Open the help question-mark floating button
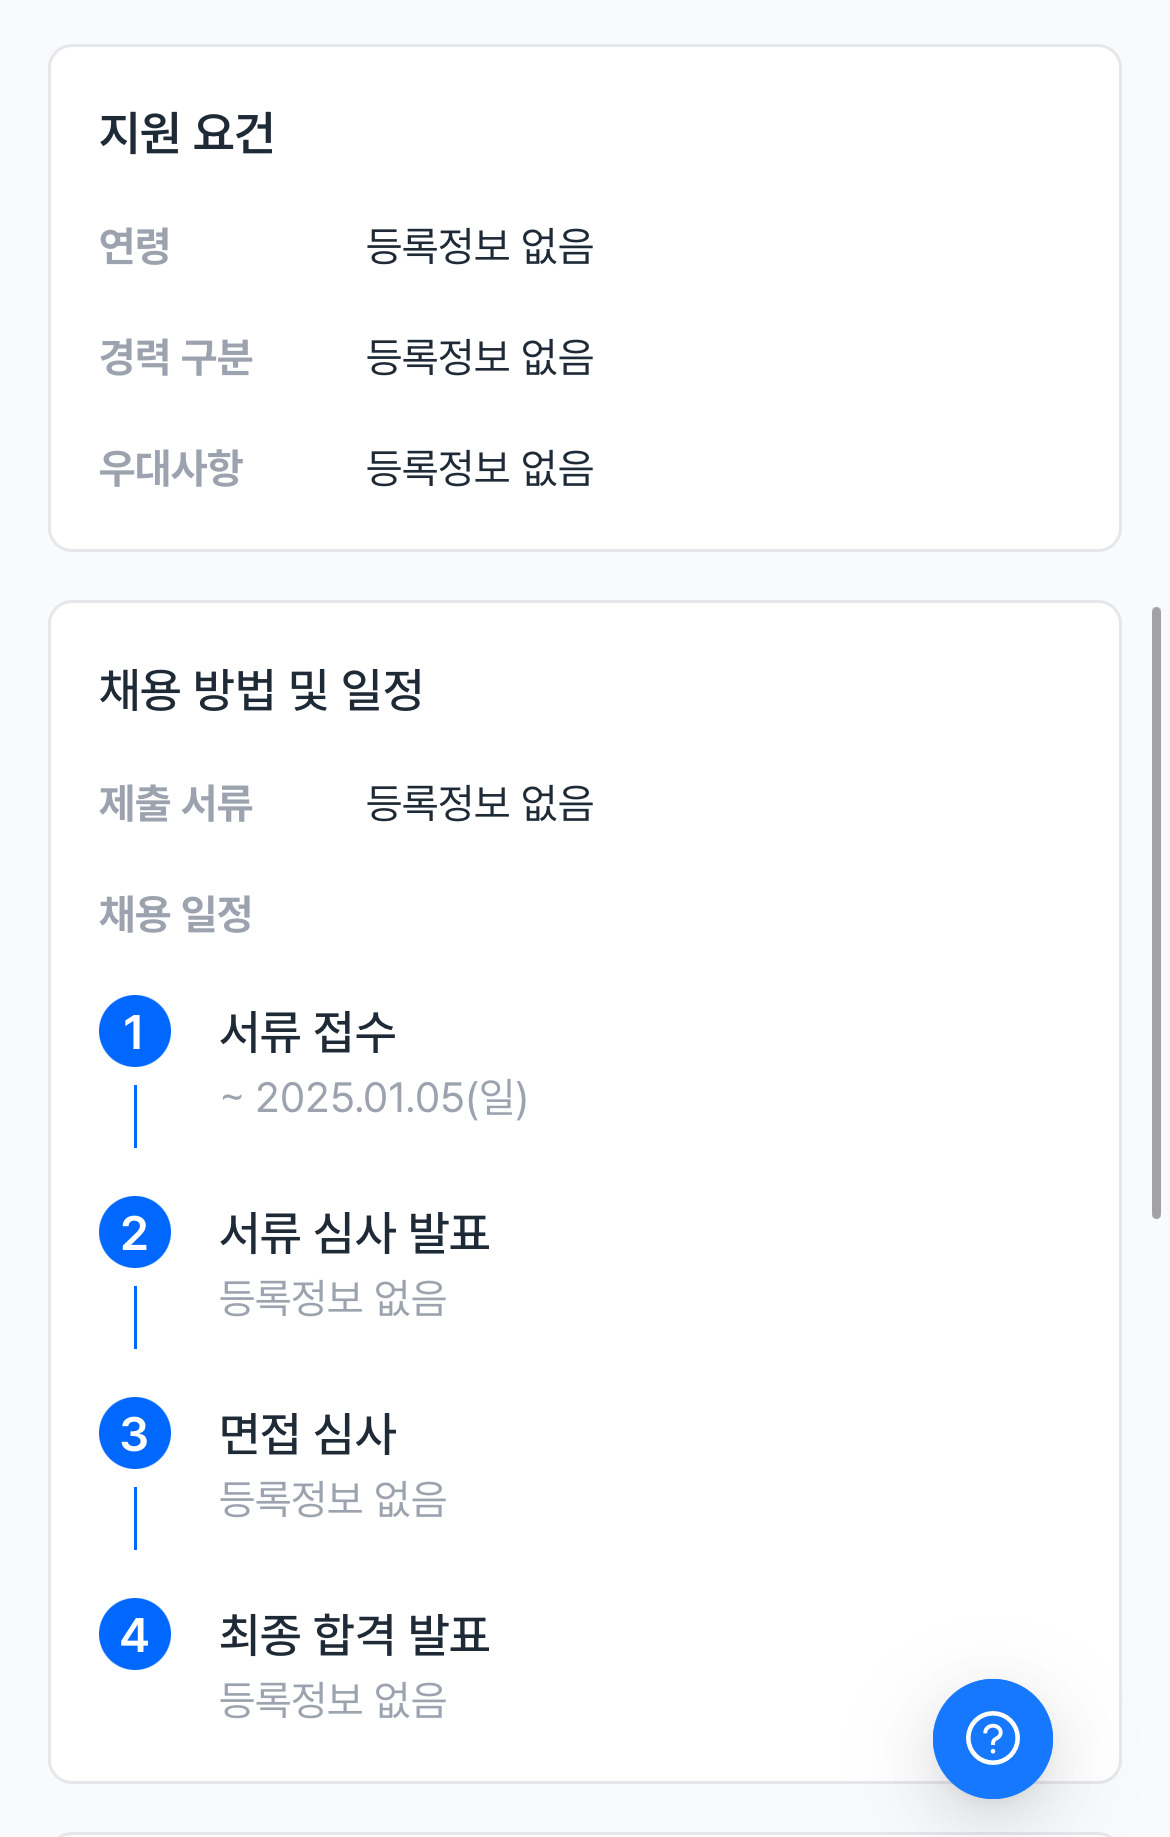Image resolution: width=1170 pixels, height=1837 pixels. (x=992, y=1738)
